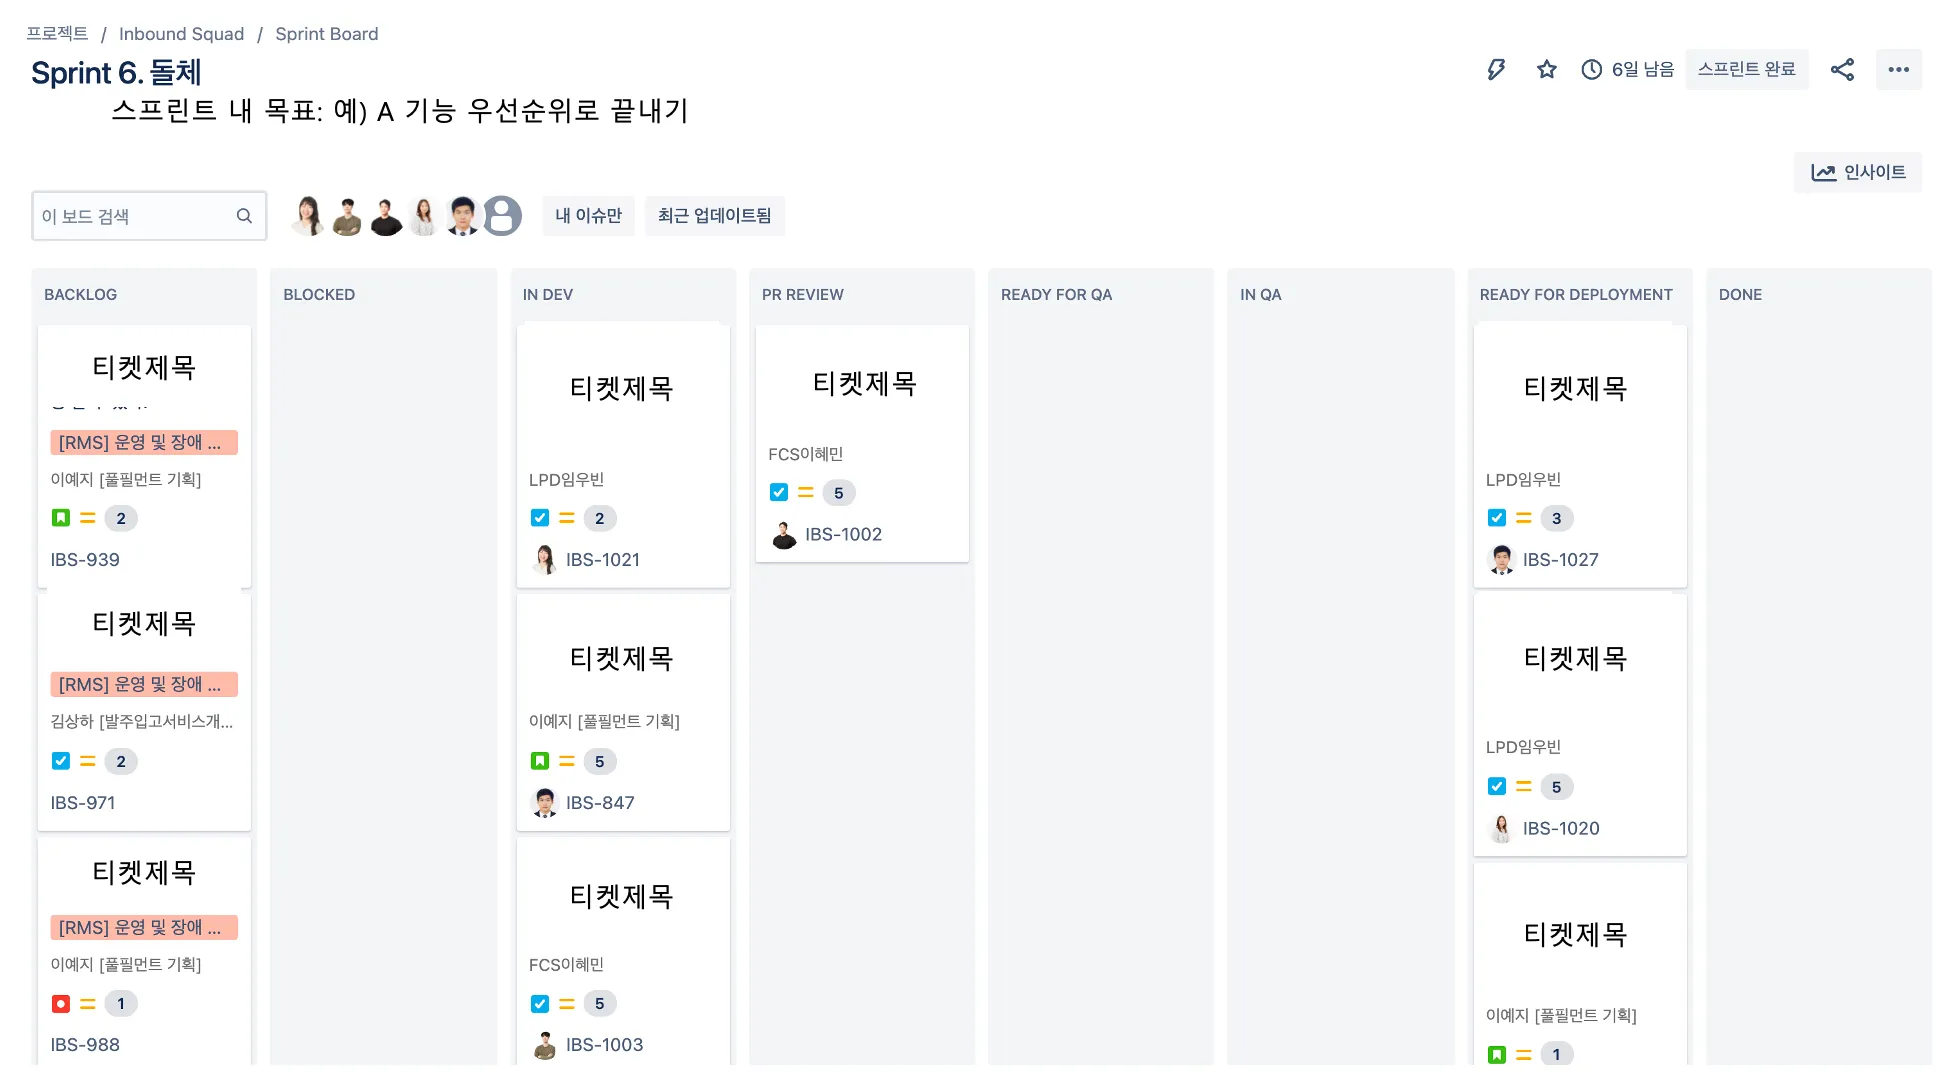Click the lightning bolt automation icon

(1496, 69)
